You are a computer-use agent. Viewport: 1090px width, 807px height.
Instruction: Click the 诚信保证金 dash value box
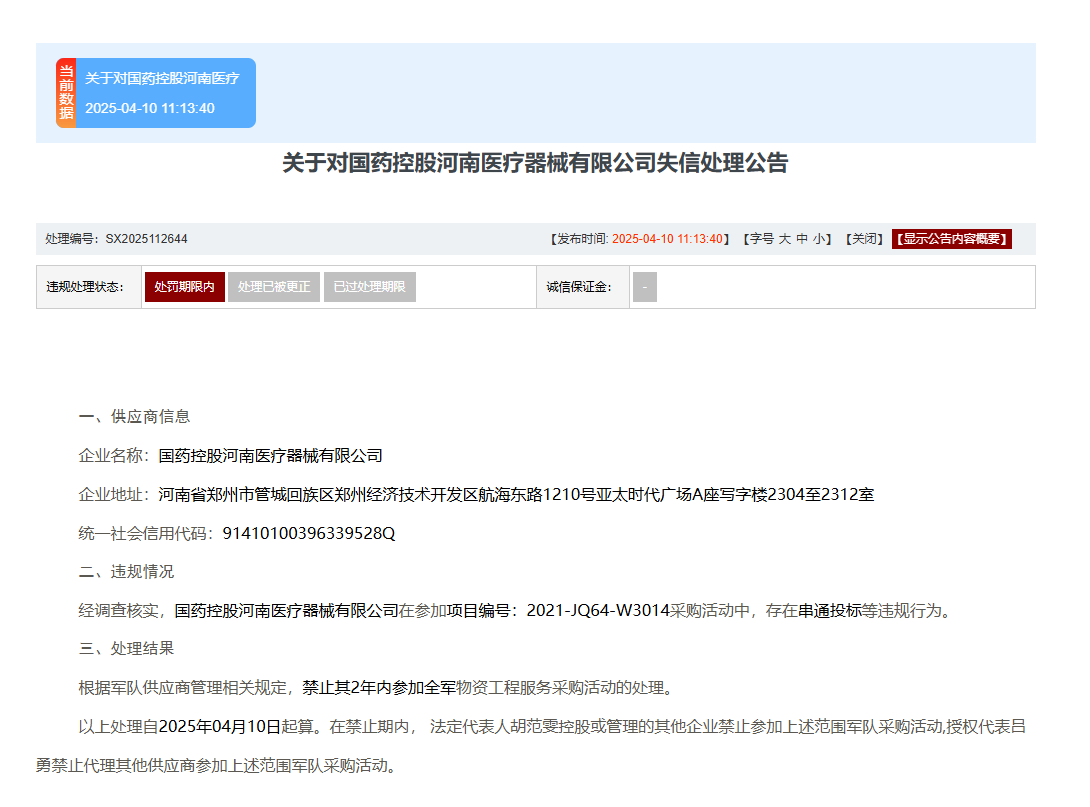644,287
